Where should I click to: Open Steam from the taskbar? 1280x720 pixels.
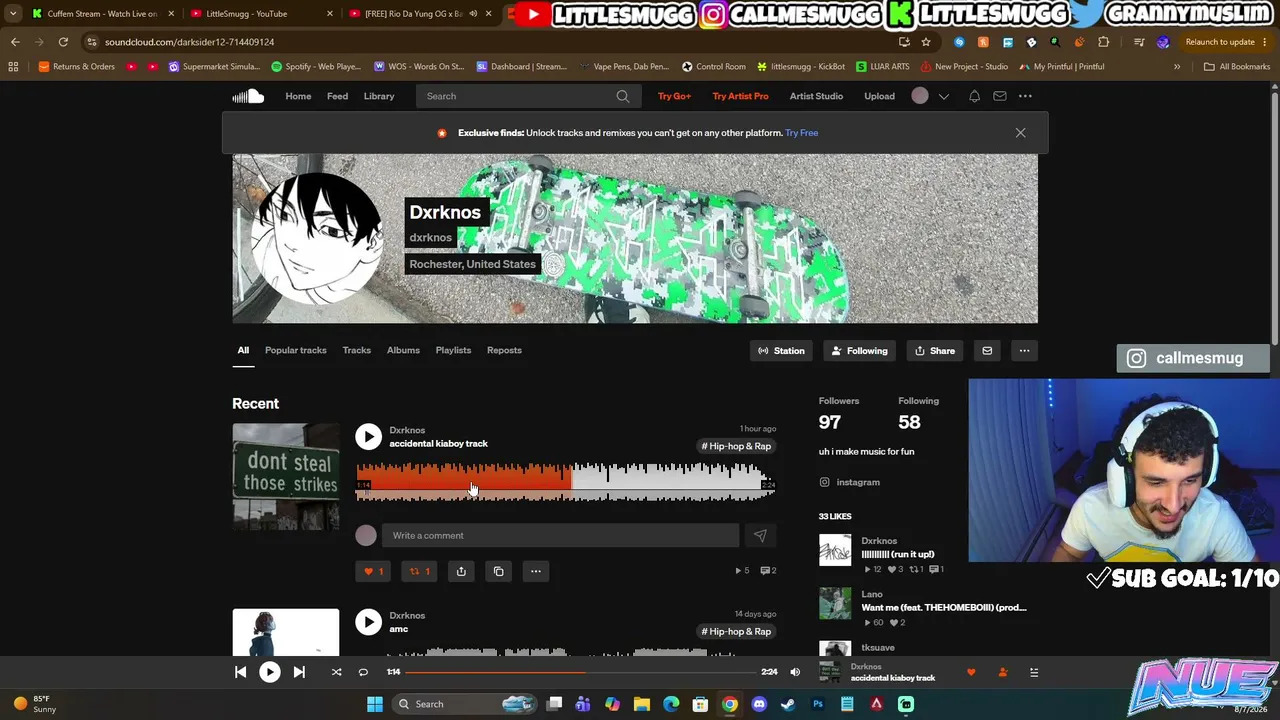coord(788,704)
